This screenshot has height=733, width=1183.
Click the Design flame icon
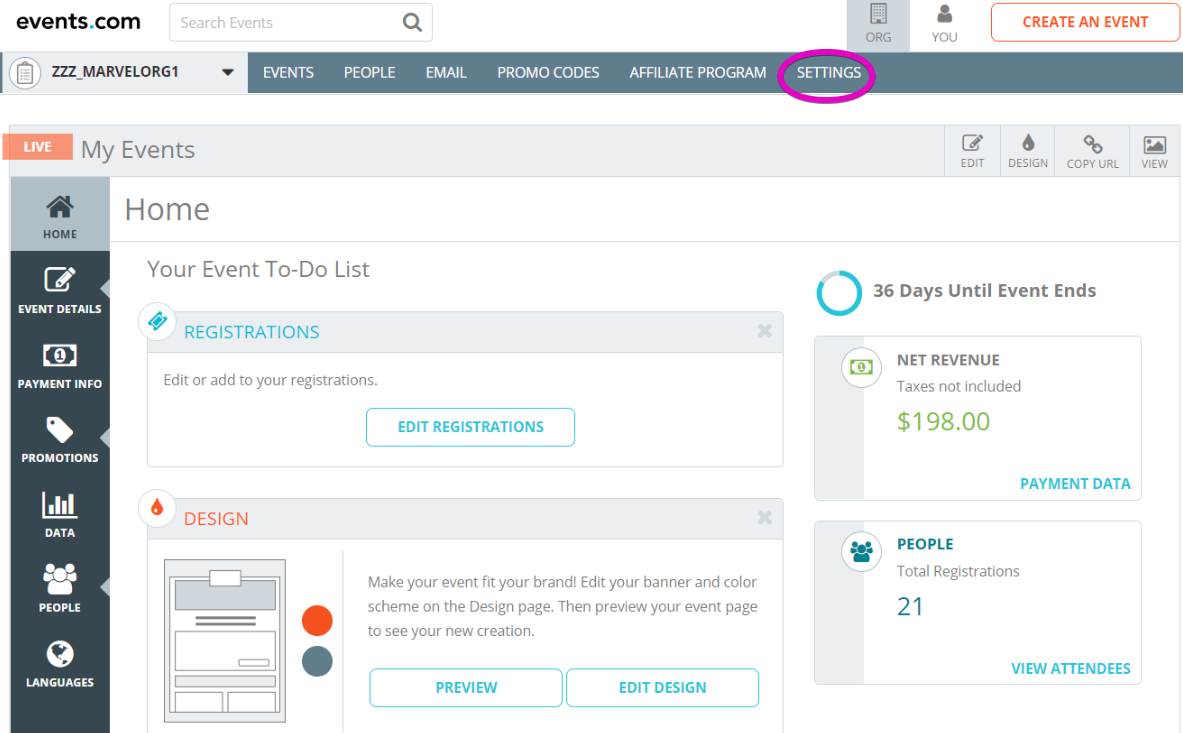[157, 508]
